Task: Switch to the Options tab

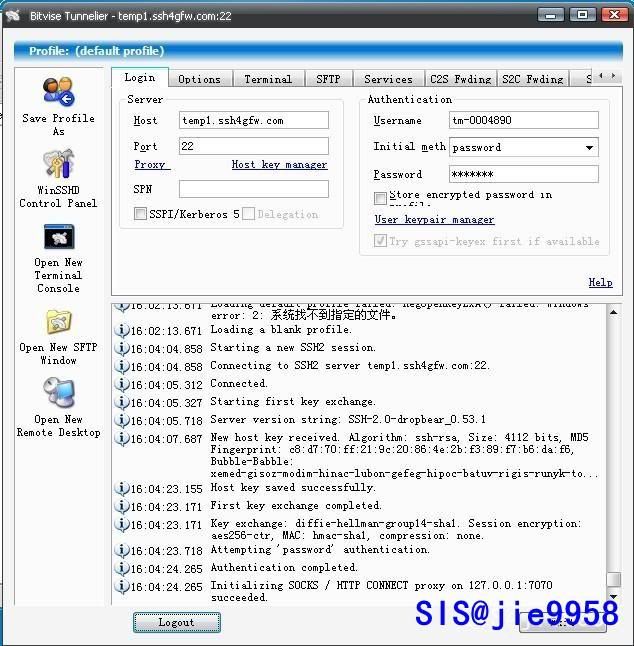Action: [199, 79]
